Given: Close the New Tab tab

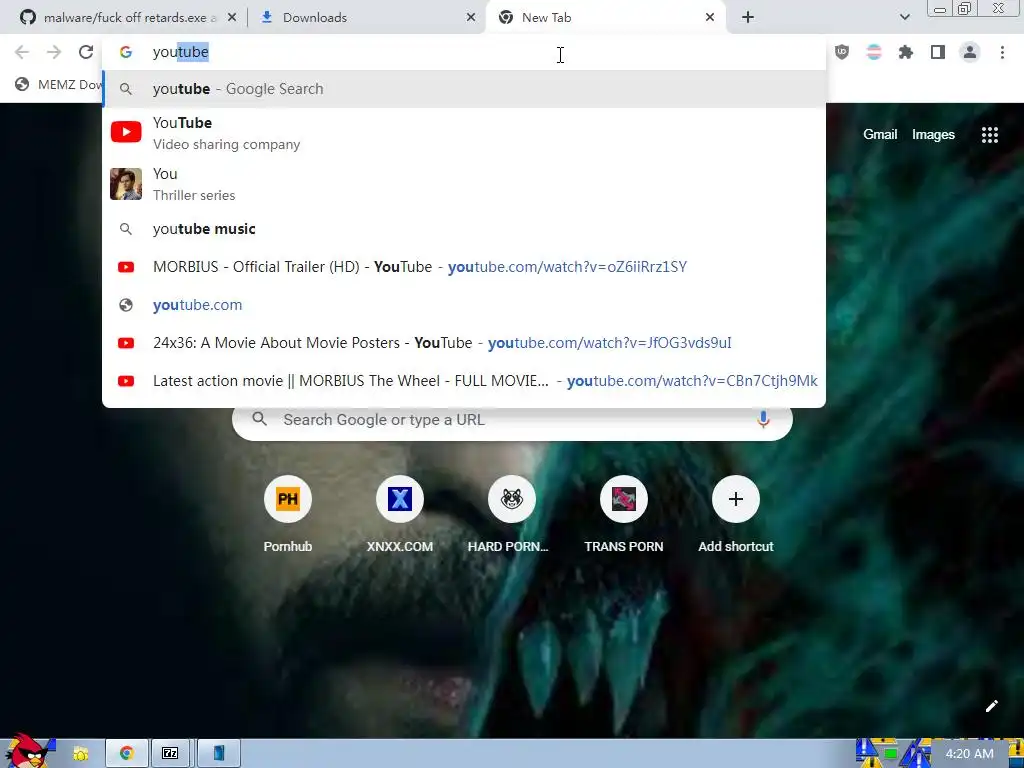Looking at the screenshot, I should [710, 18].
